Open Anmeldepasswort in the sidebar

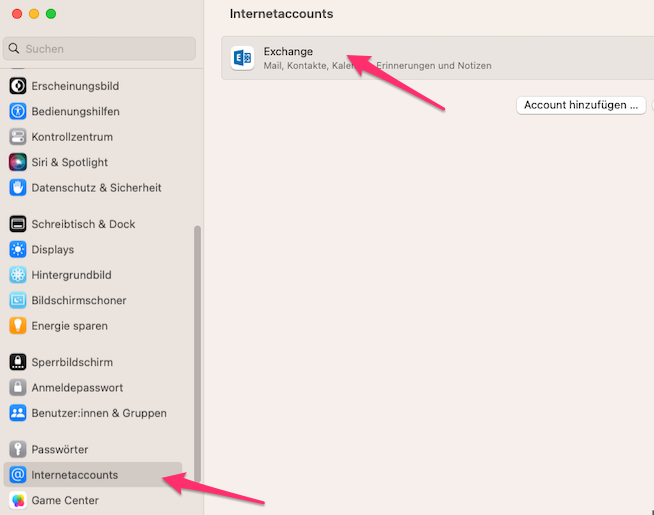pyautogui.click(x=77, y=387)
